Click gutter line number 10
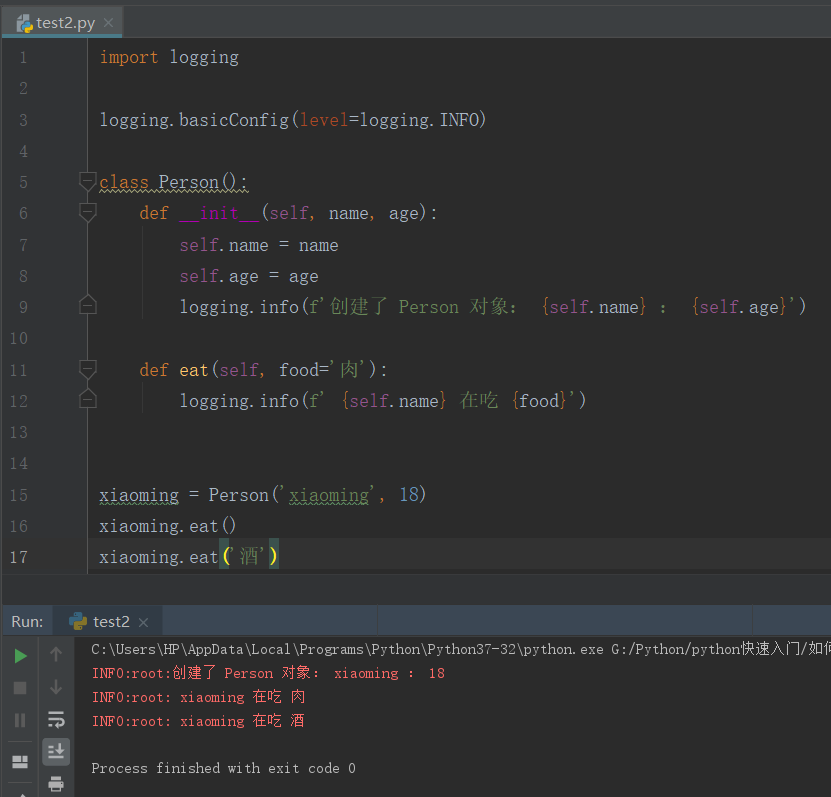The width and height of the screenshot is (831, 797). 19,338
